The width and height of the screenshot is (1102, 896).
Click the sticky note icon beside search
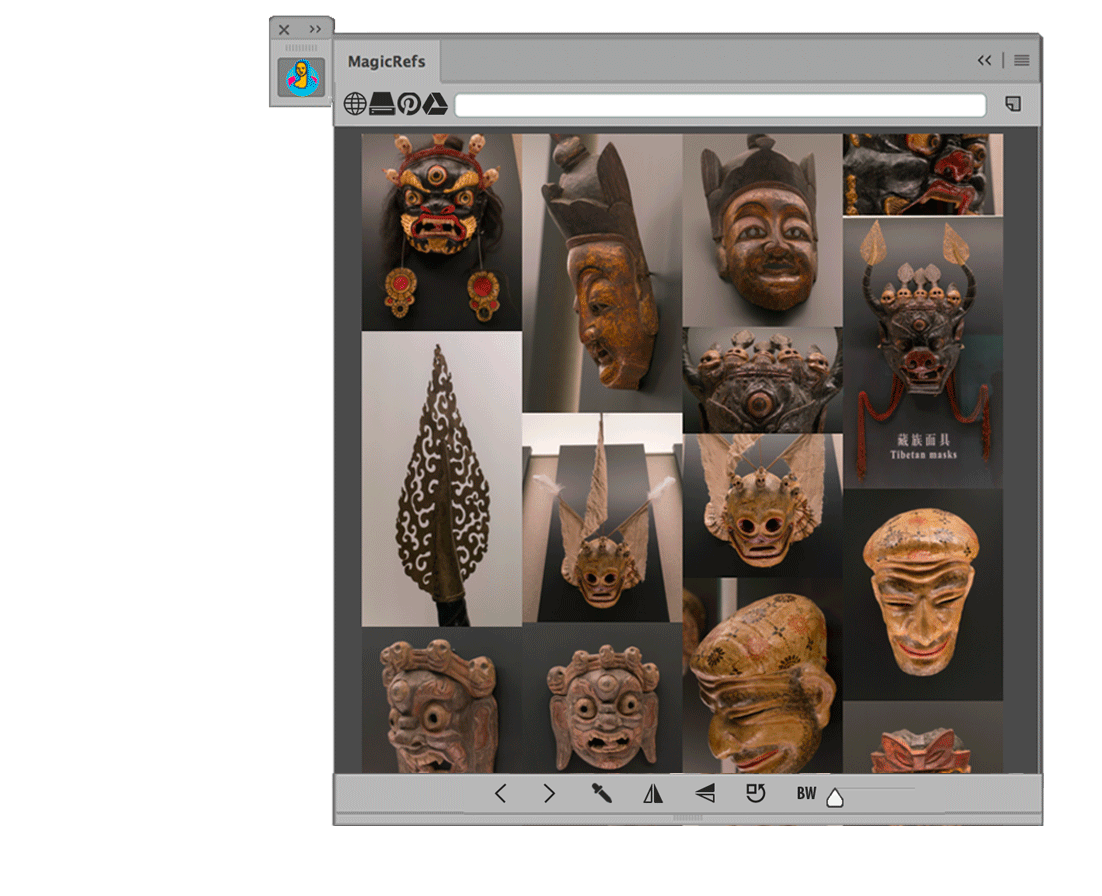pos(1013,104)
